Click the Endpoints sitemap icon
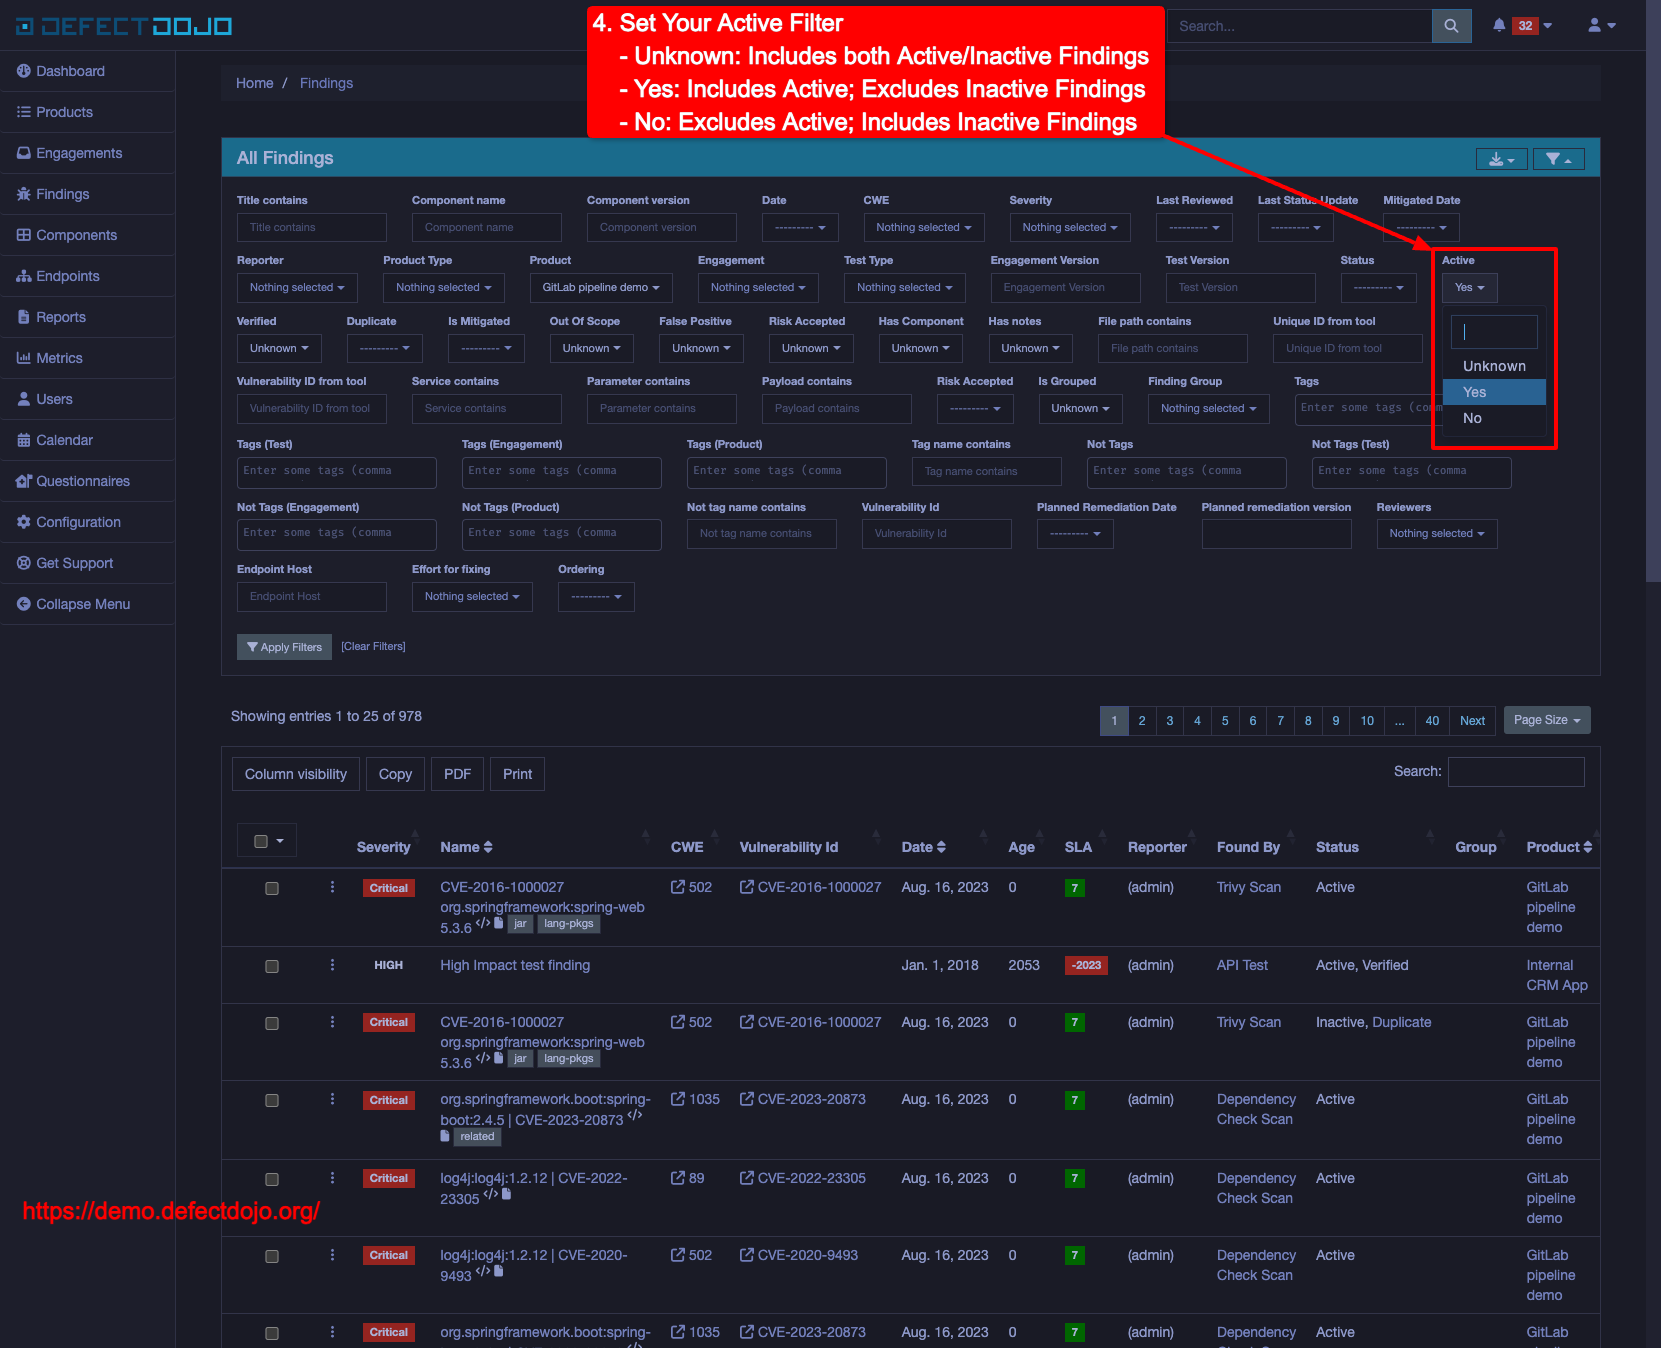This screenshot has height=1348, width=1661. (24, 276)
